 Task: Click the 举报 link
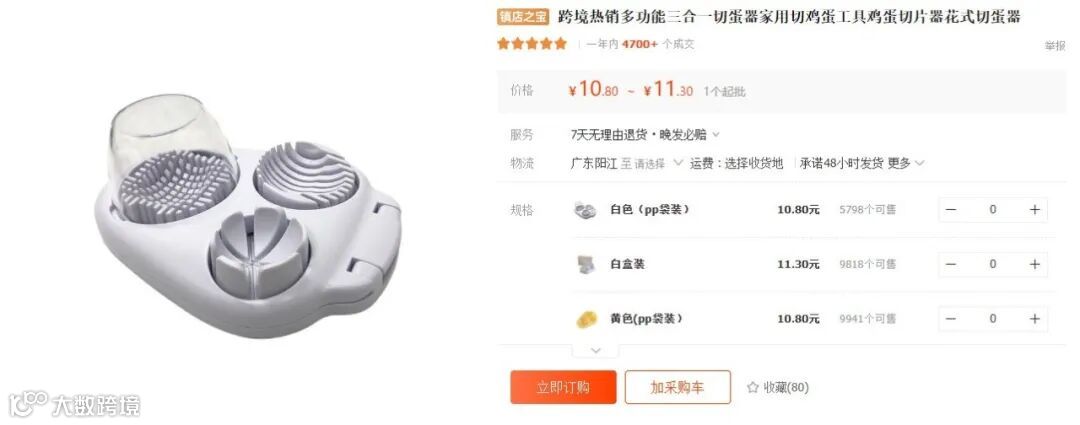(1055, 46)
